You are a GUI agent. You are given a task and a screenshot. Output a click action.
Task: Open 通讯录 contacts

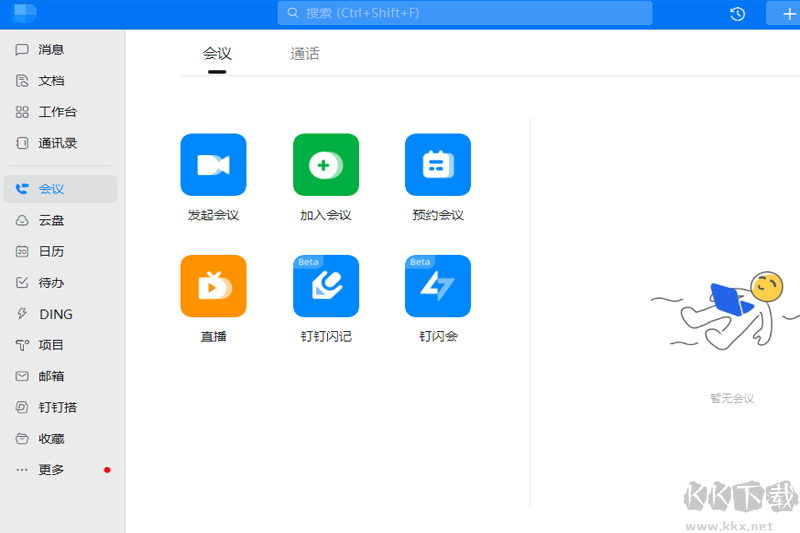pos(60,143)
